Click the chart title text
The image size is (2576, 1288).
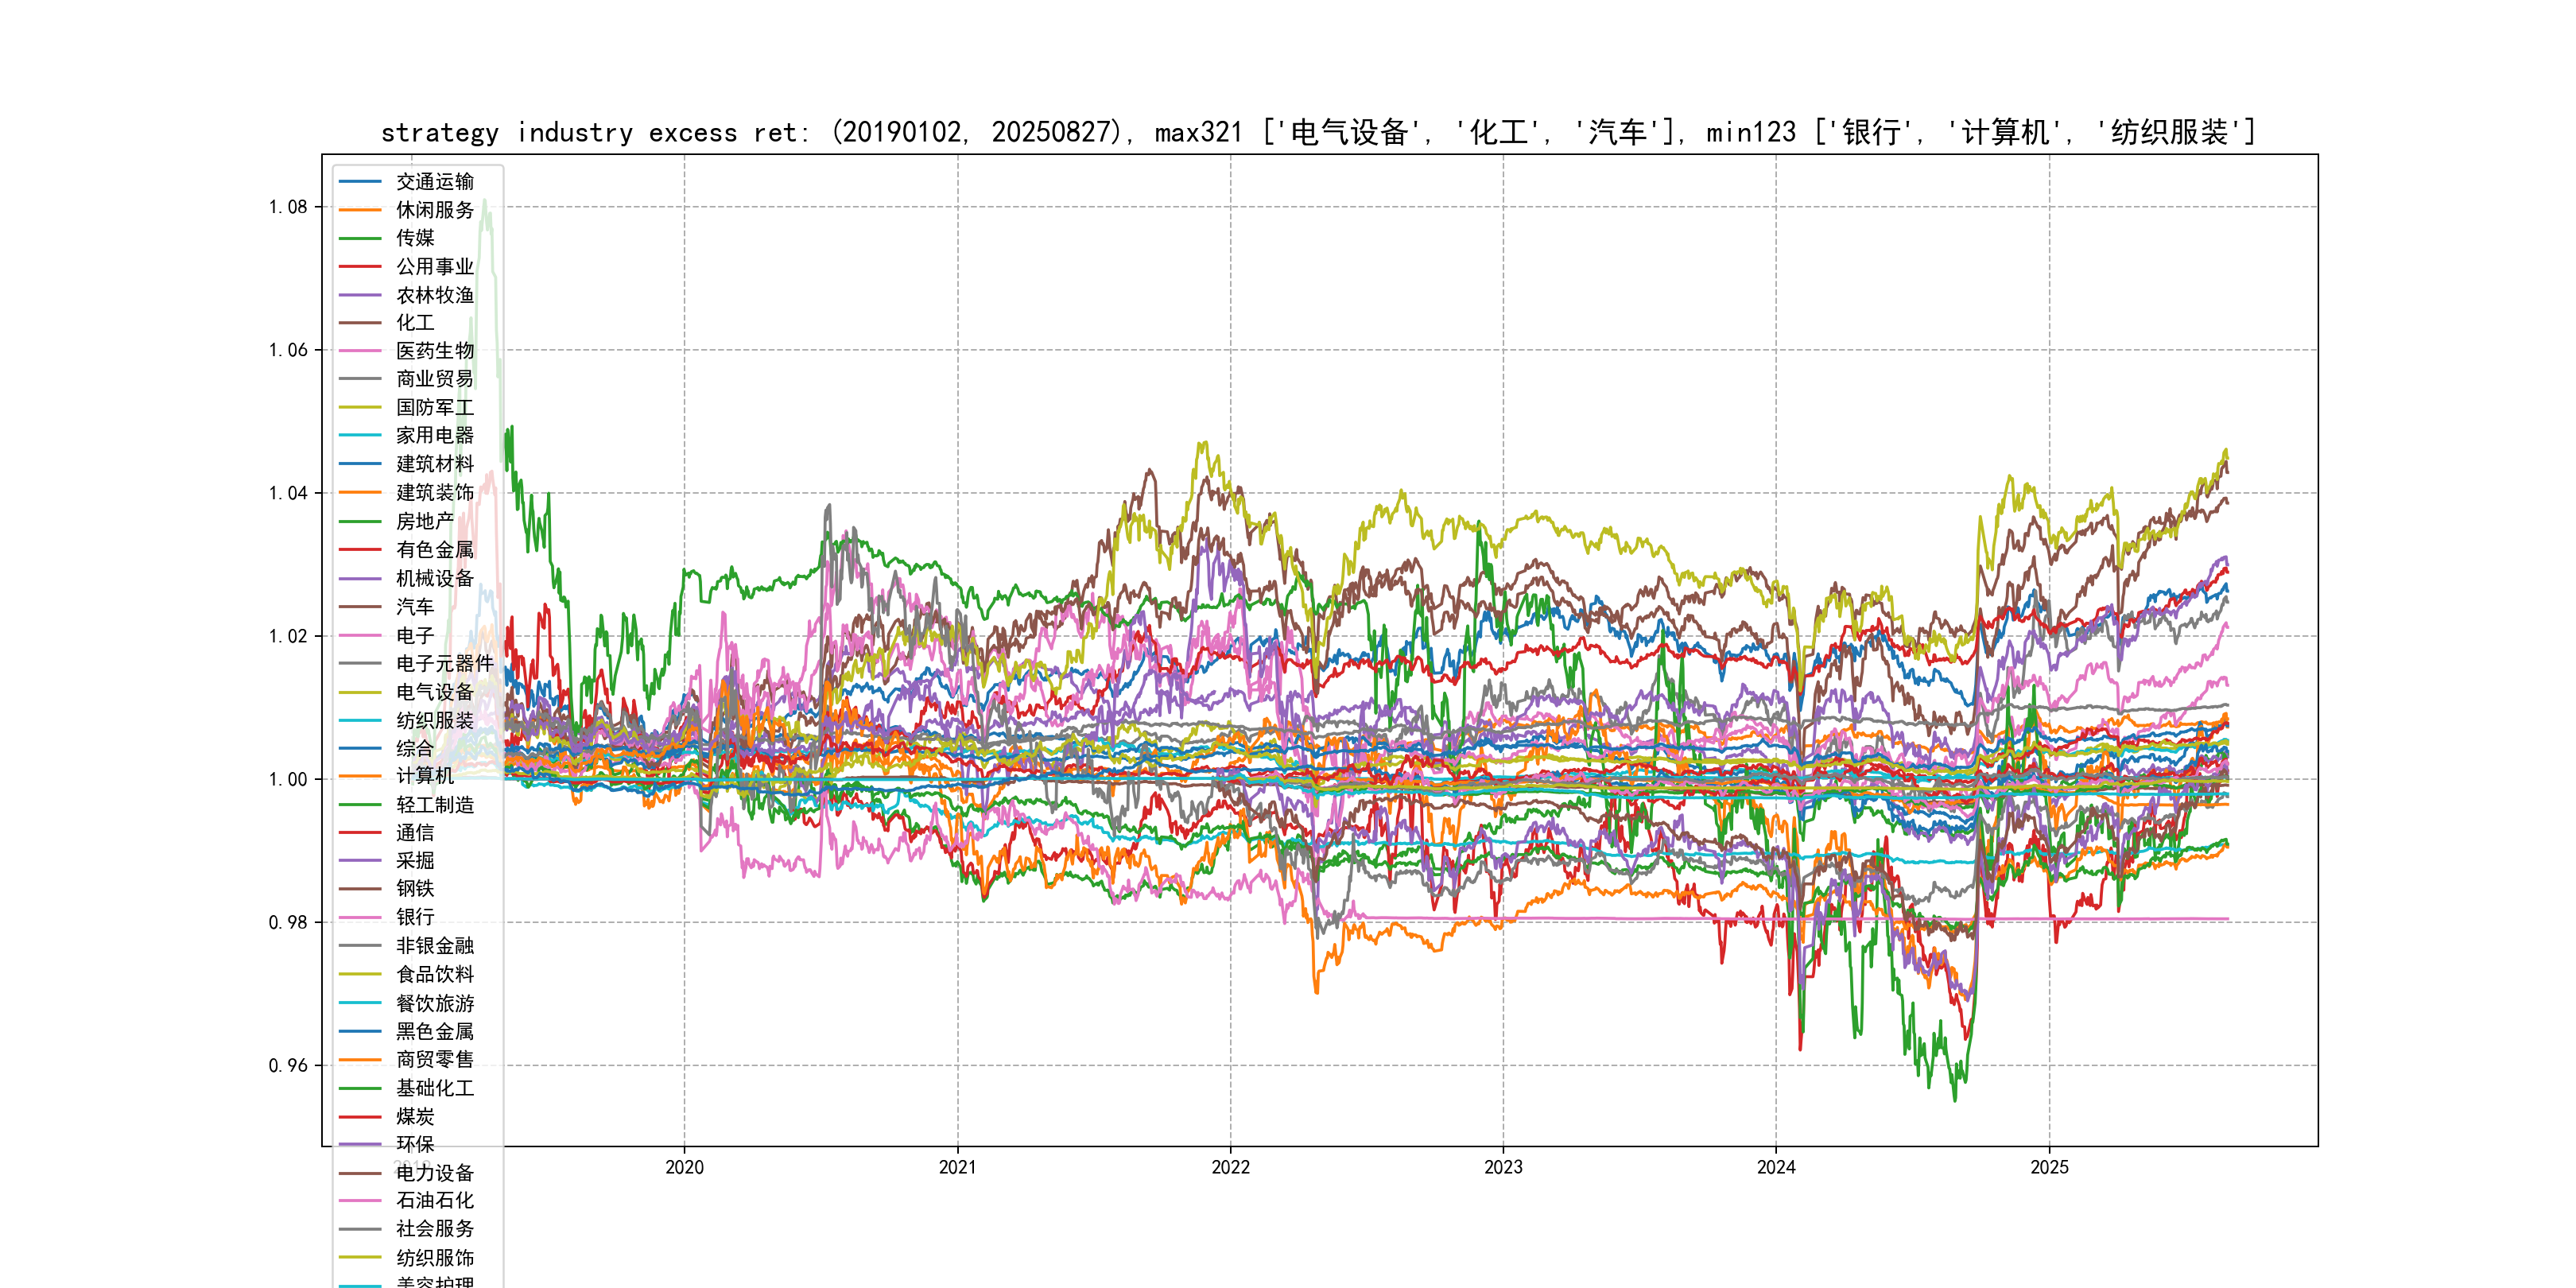click(x=1318, y=132)
